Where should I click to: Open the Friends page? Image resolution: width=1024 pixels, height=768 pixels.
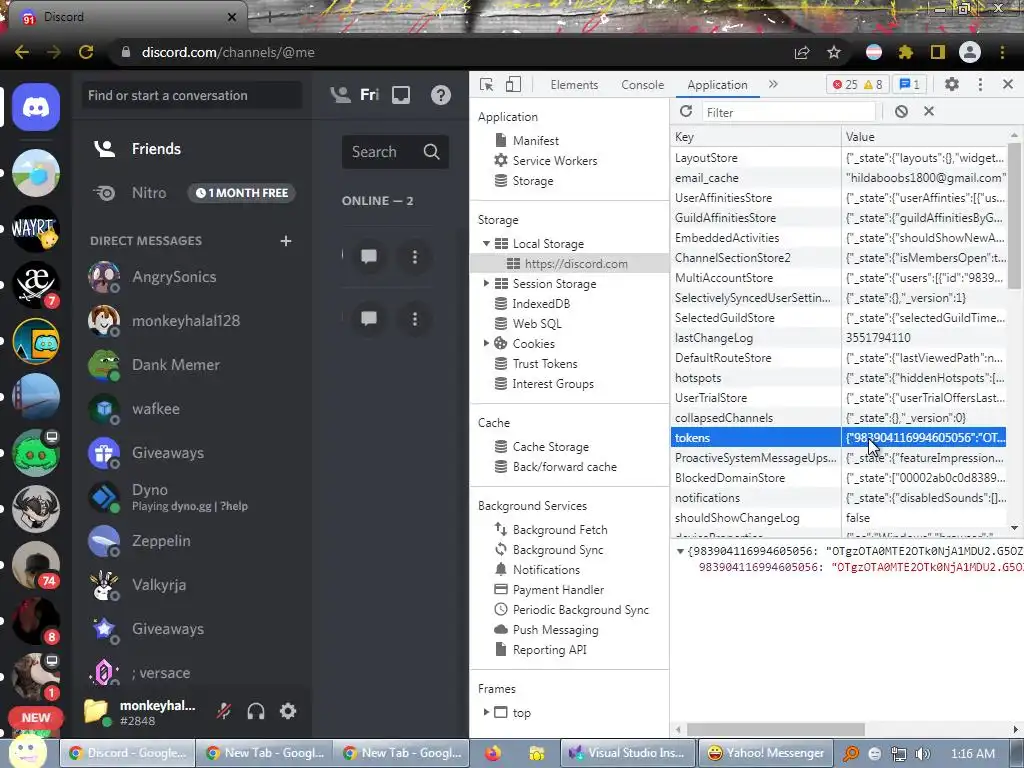coord(192,149)
